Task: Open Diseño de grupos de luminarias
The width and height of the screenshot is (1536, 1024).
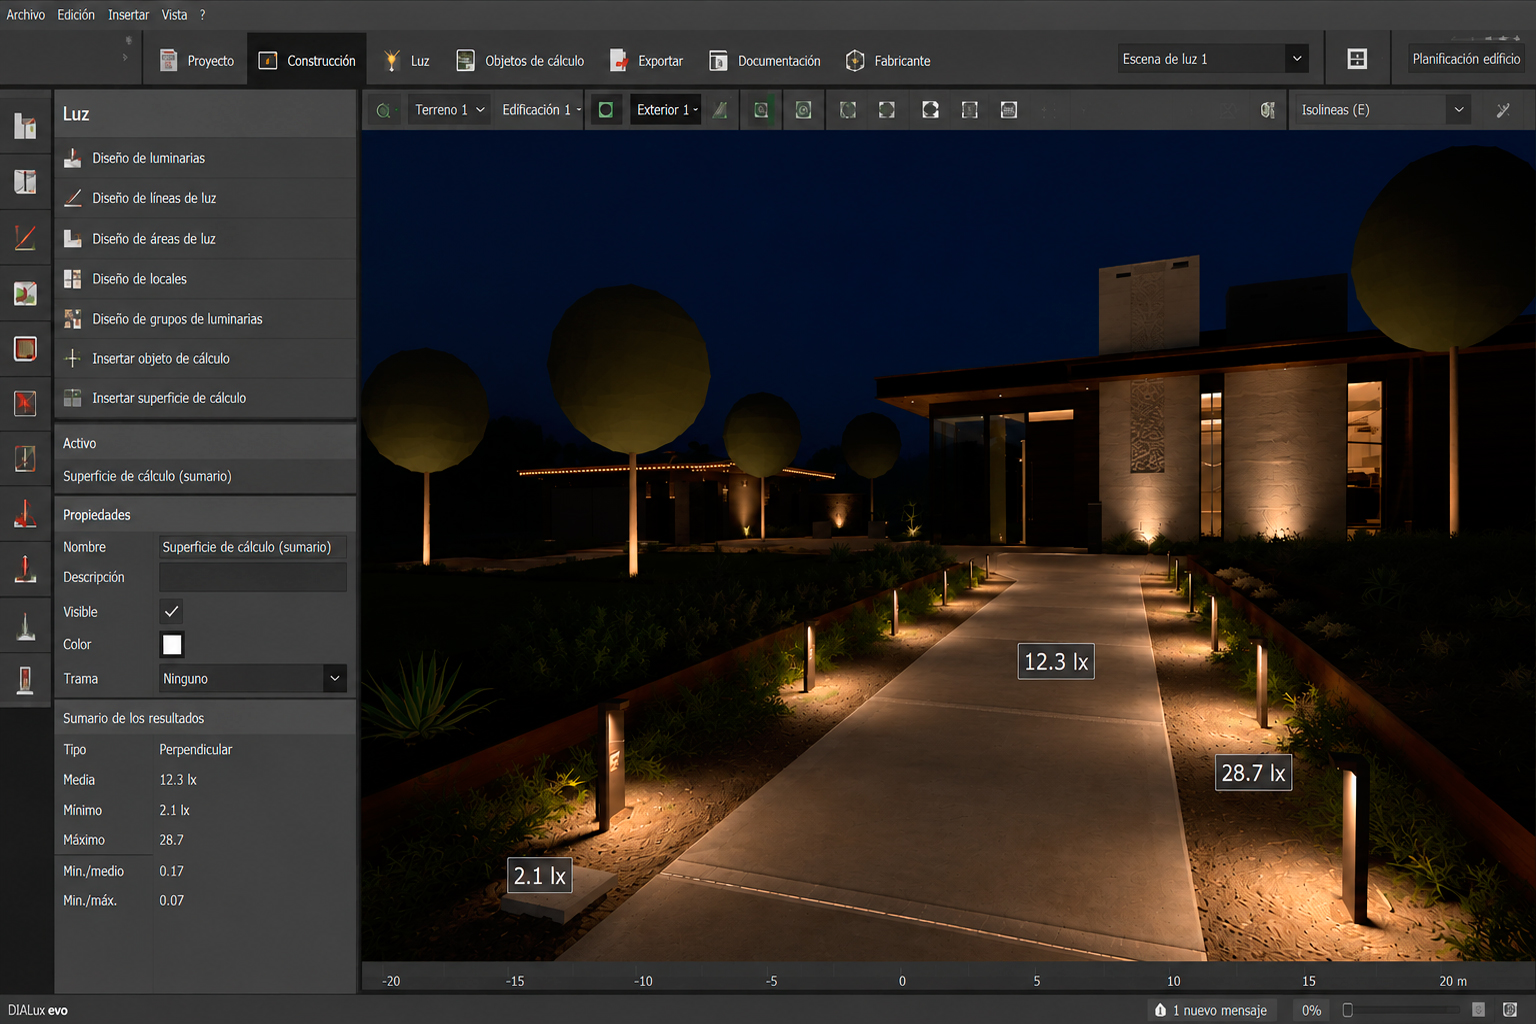Action: [x=206, y=319]
